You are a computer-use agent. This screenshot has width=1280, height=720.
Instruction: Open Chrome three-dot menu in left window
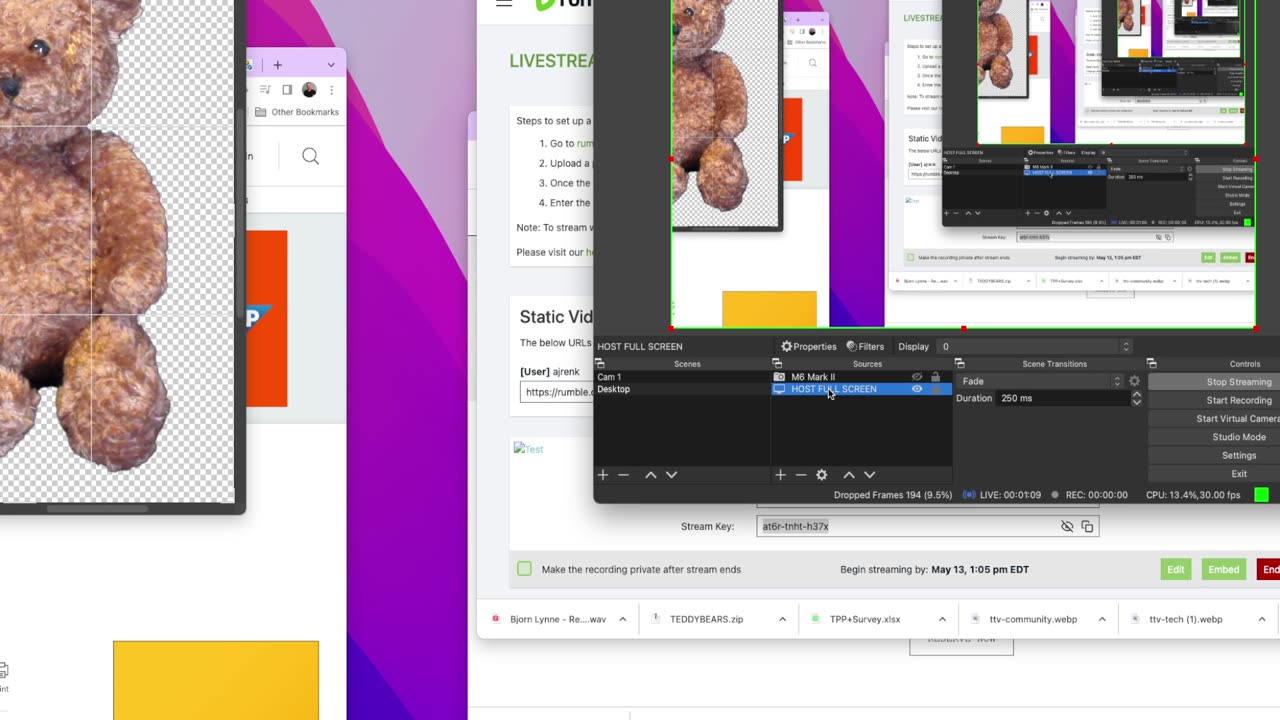(331, 90)
